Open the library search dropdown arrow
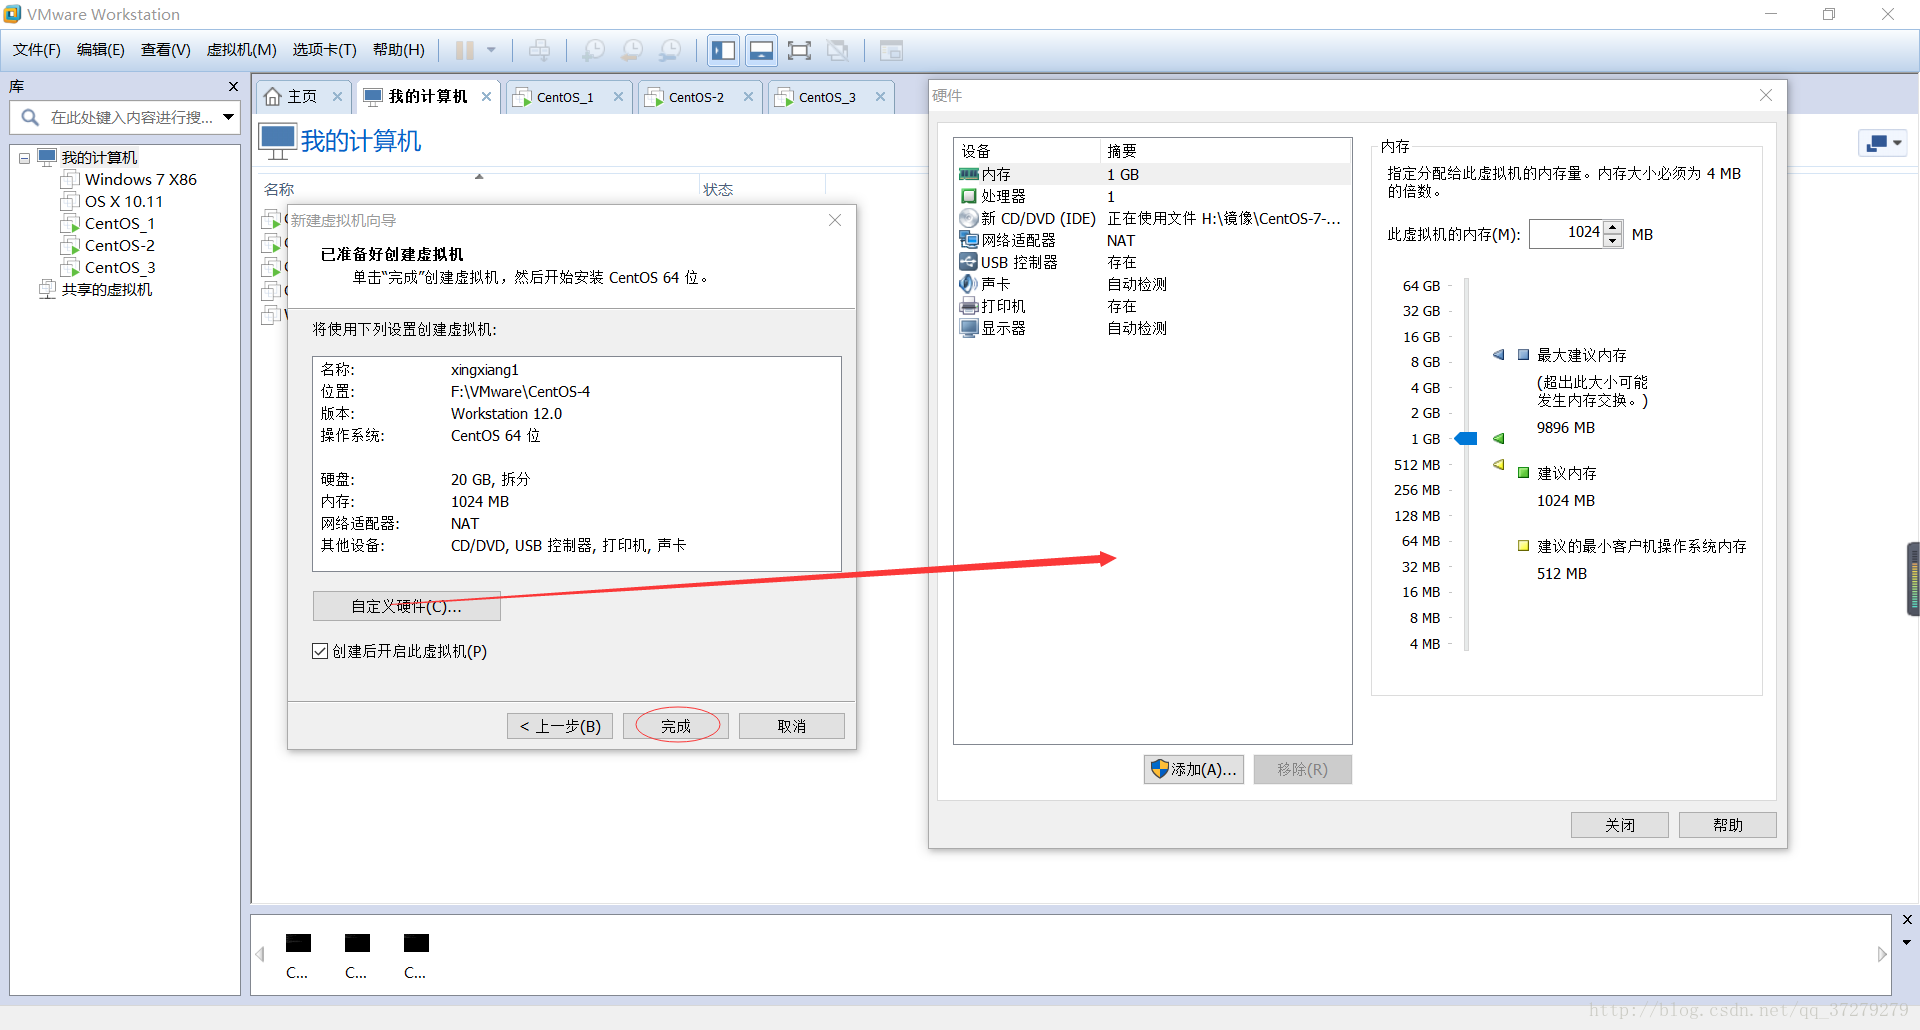Viewport: 1920px width, 1030px height. [x=229, y=117]
